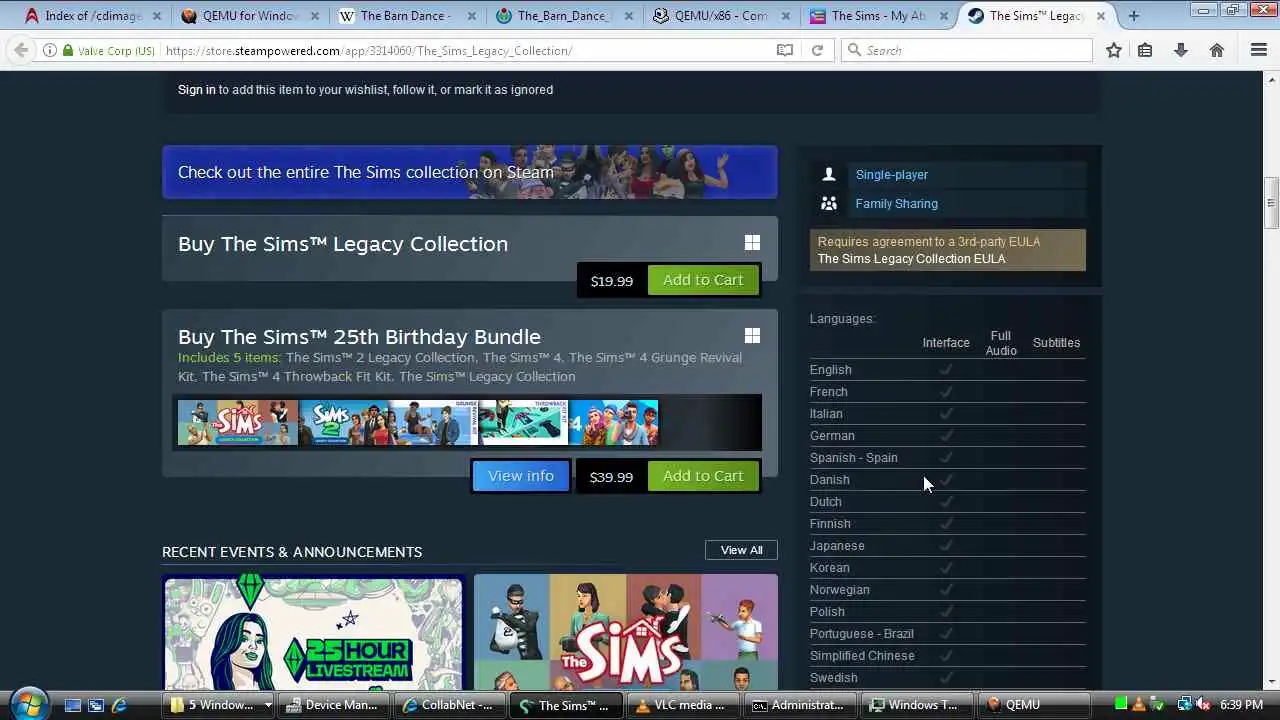This screenshot has height=720, width=1280.
Task: Open Device Manager from taskbar
Action: point(332,705)
